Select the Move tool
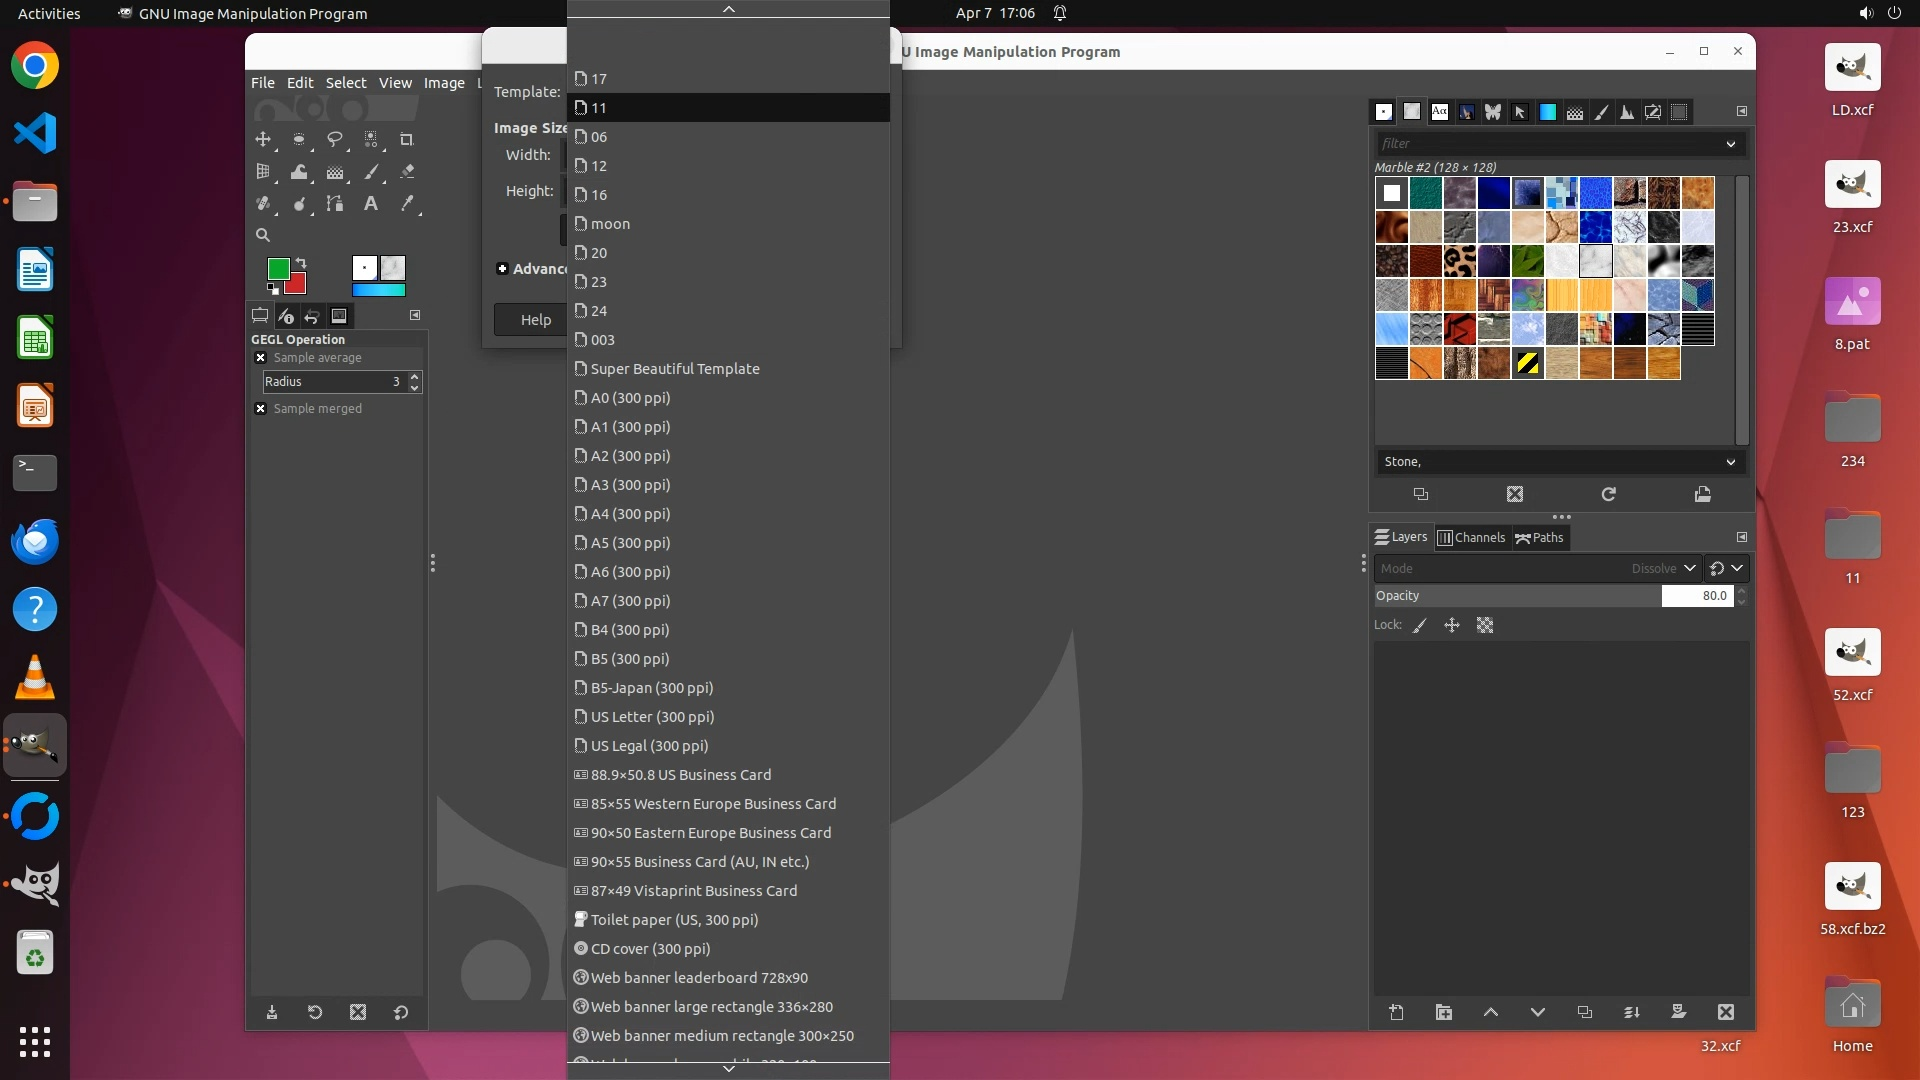The width and height of the screenshot is (1920, 1080). pyautogui.click(x=263, y=139)
